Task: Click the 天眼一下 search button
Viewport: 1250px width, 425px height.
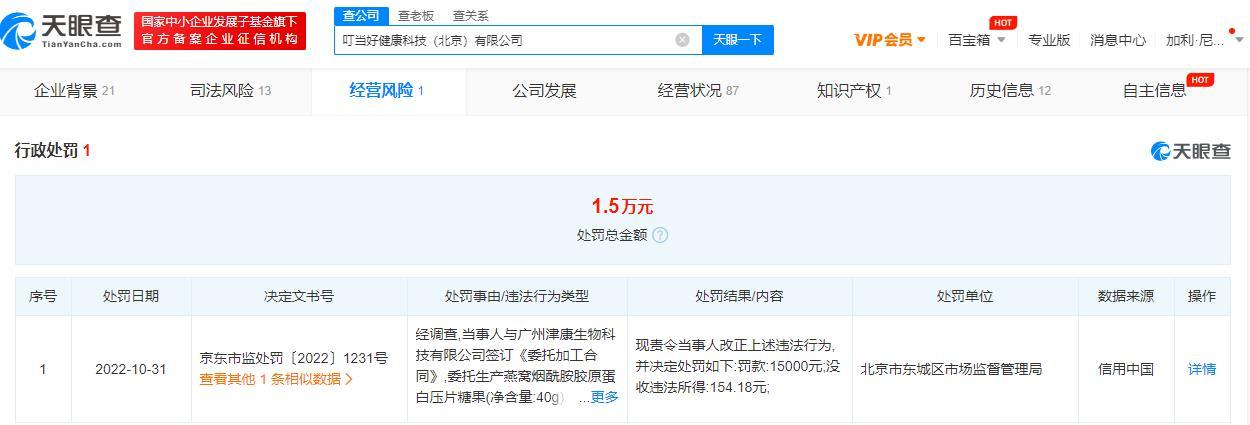Action: point(738,40)
